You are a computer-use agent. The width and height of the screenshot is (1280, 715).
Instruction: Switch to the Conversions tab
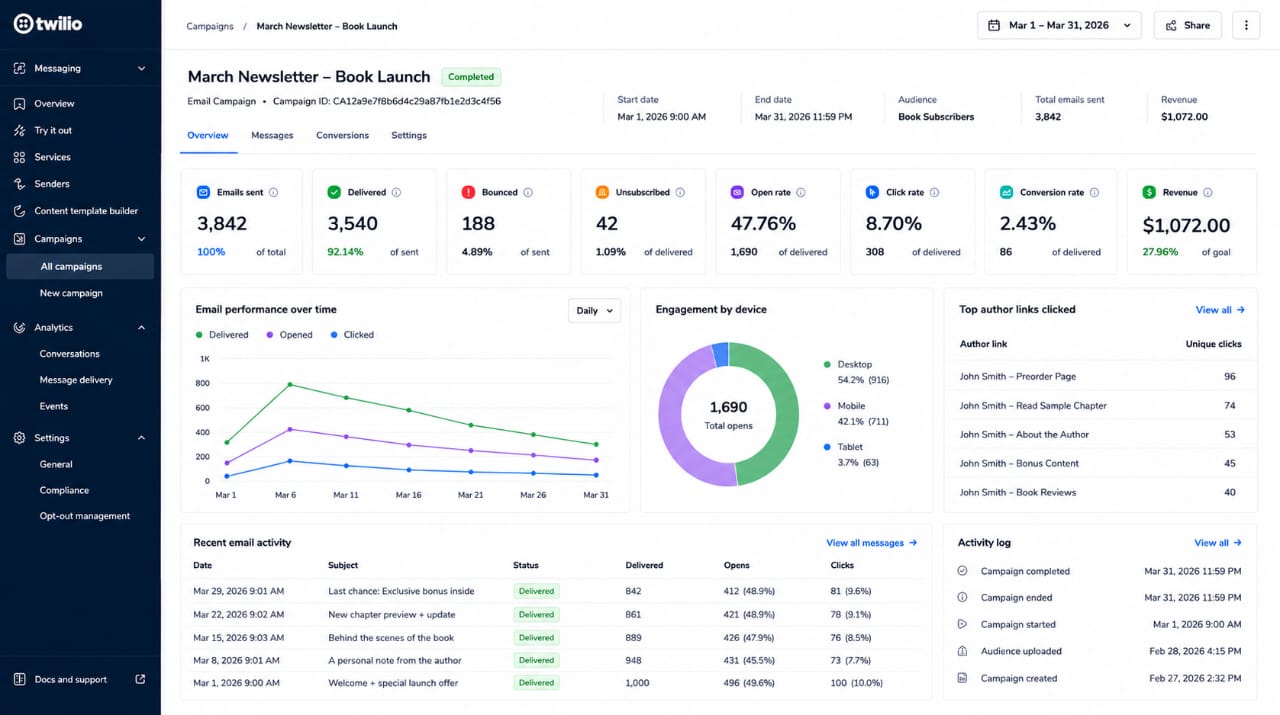(x=342, y=135)
